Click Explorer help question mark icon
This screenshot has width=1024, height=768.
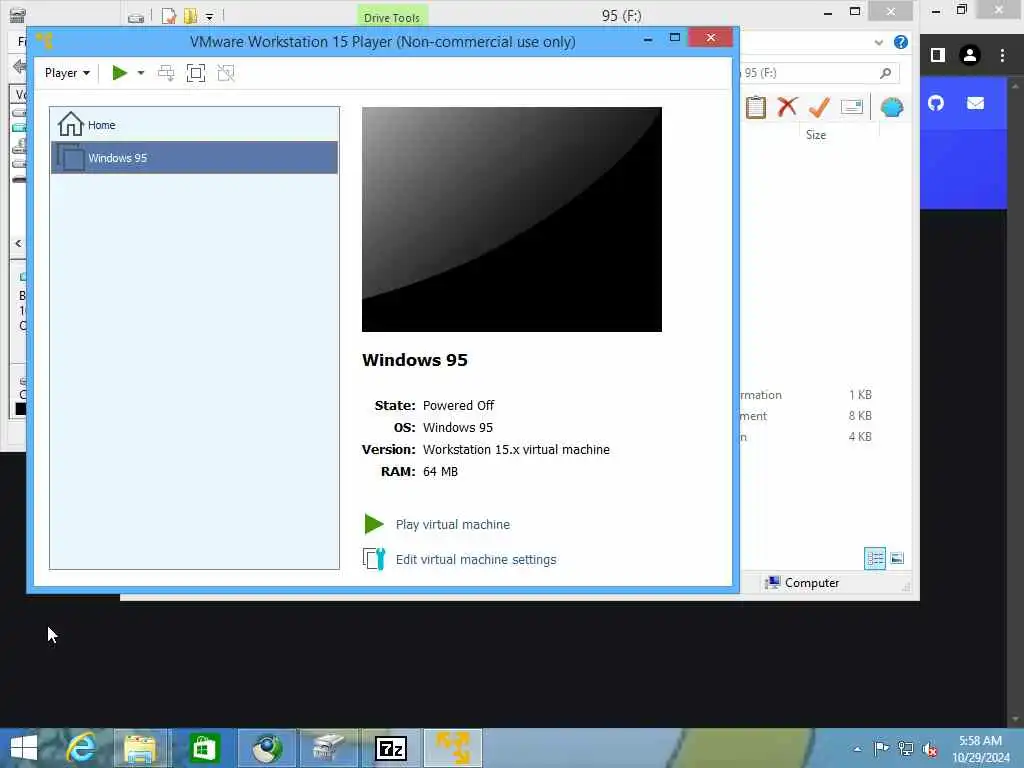coord(901,42)
